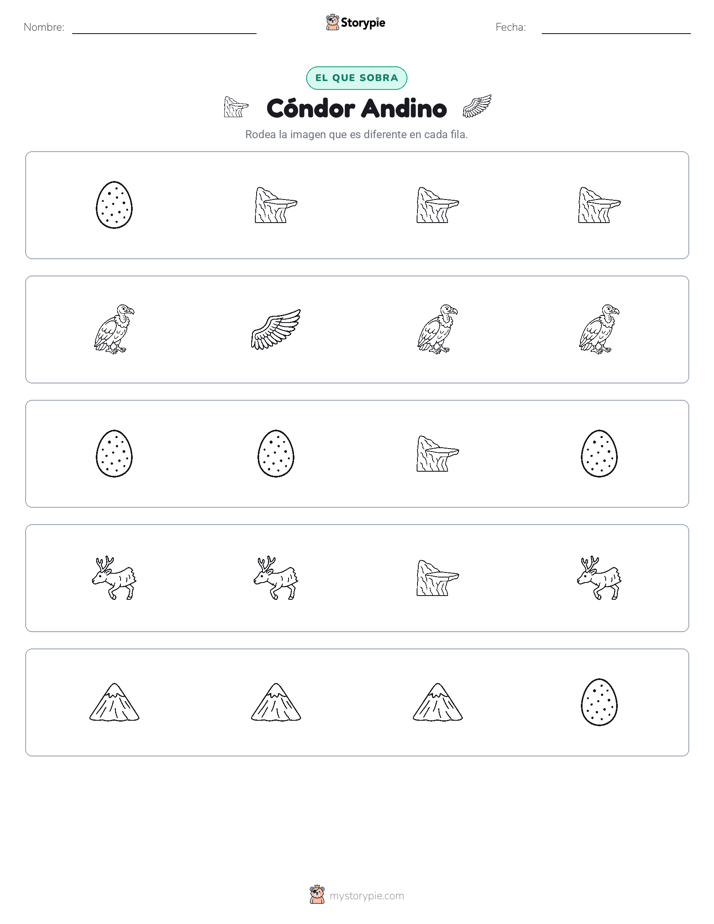Click the wing icon beside the title
Image resolution: width=714 pixels, height=924 pixels.
tap(477, 106)
